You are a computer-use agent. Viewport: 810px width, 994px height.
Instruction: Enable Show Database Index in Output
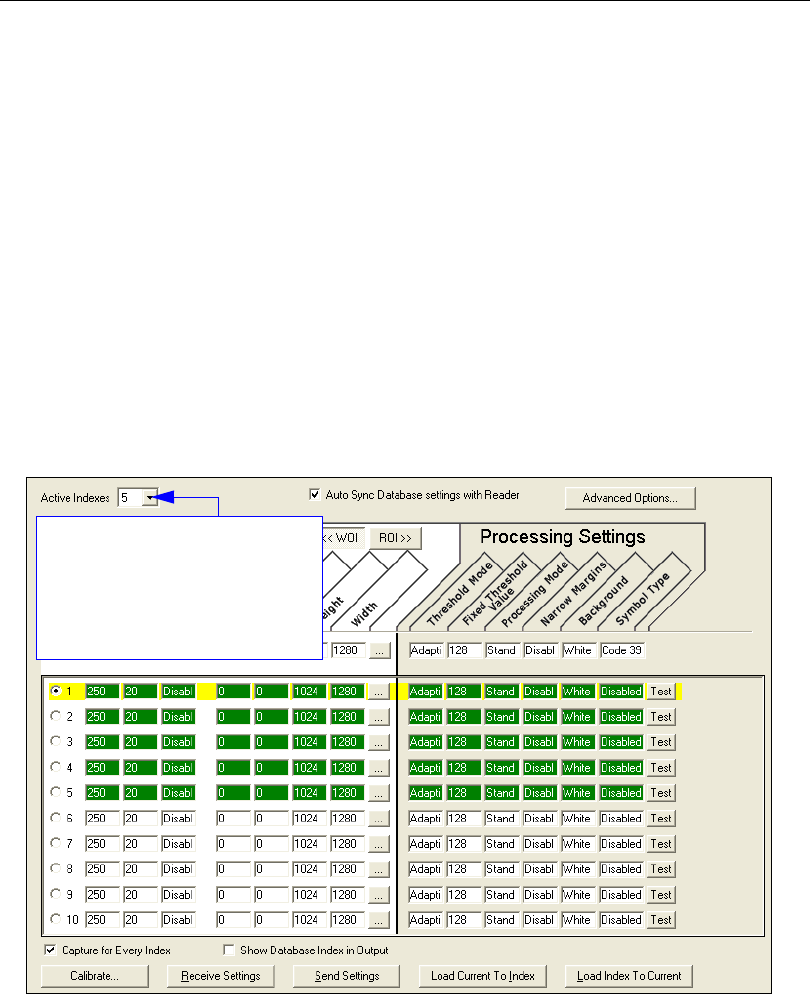[x=229, y=950]
